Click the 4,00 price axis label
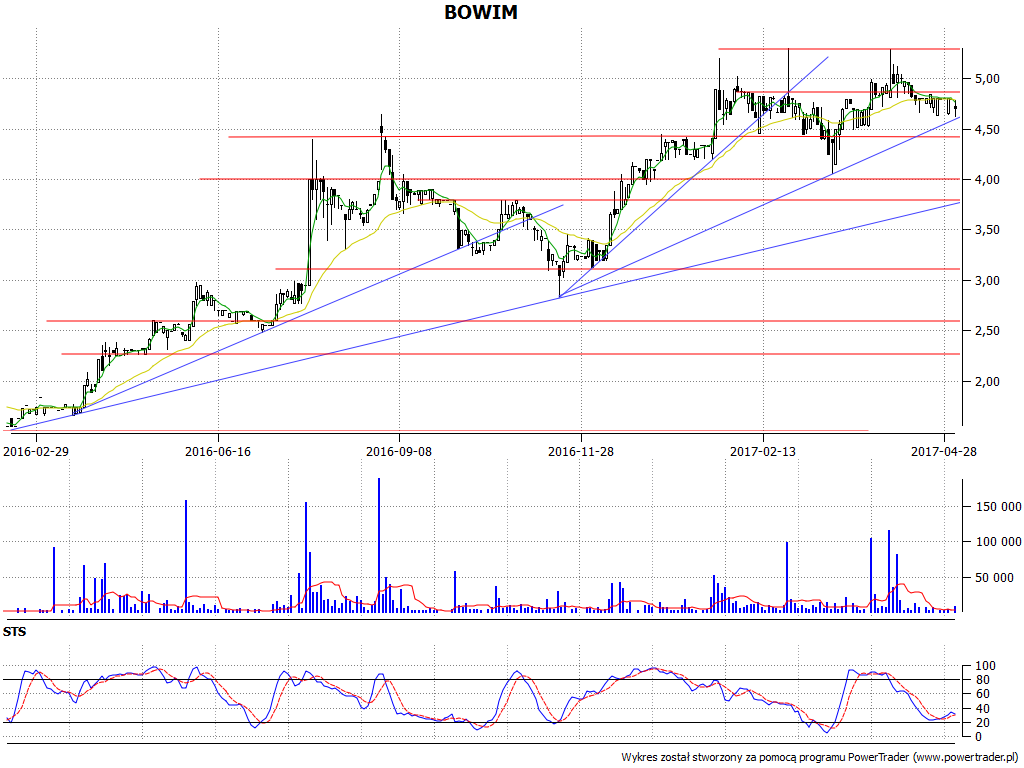This screenshot has height=768, width=1024. coord(987,180)
